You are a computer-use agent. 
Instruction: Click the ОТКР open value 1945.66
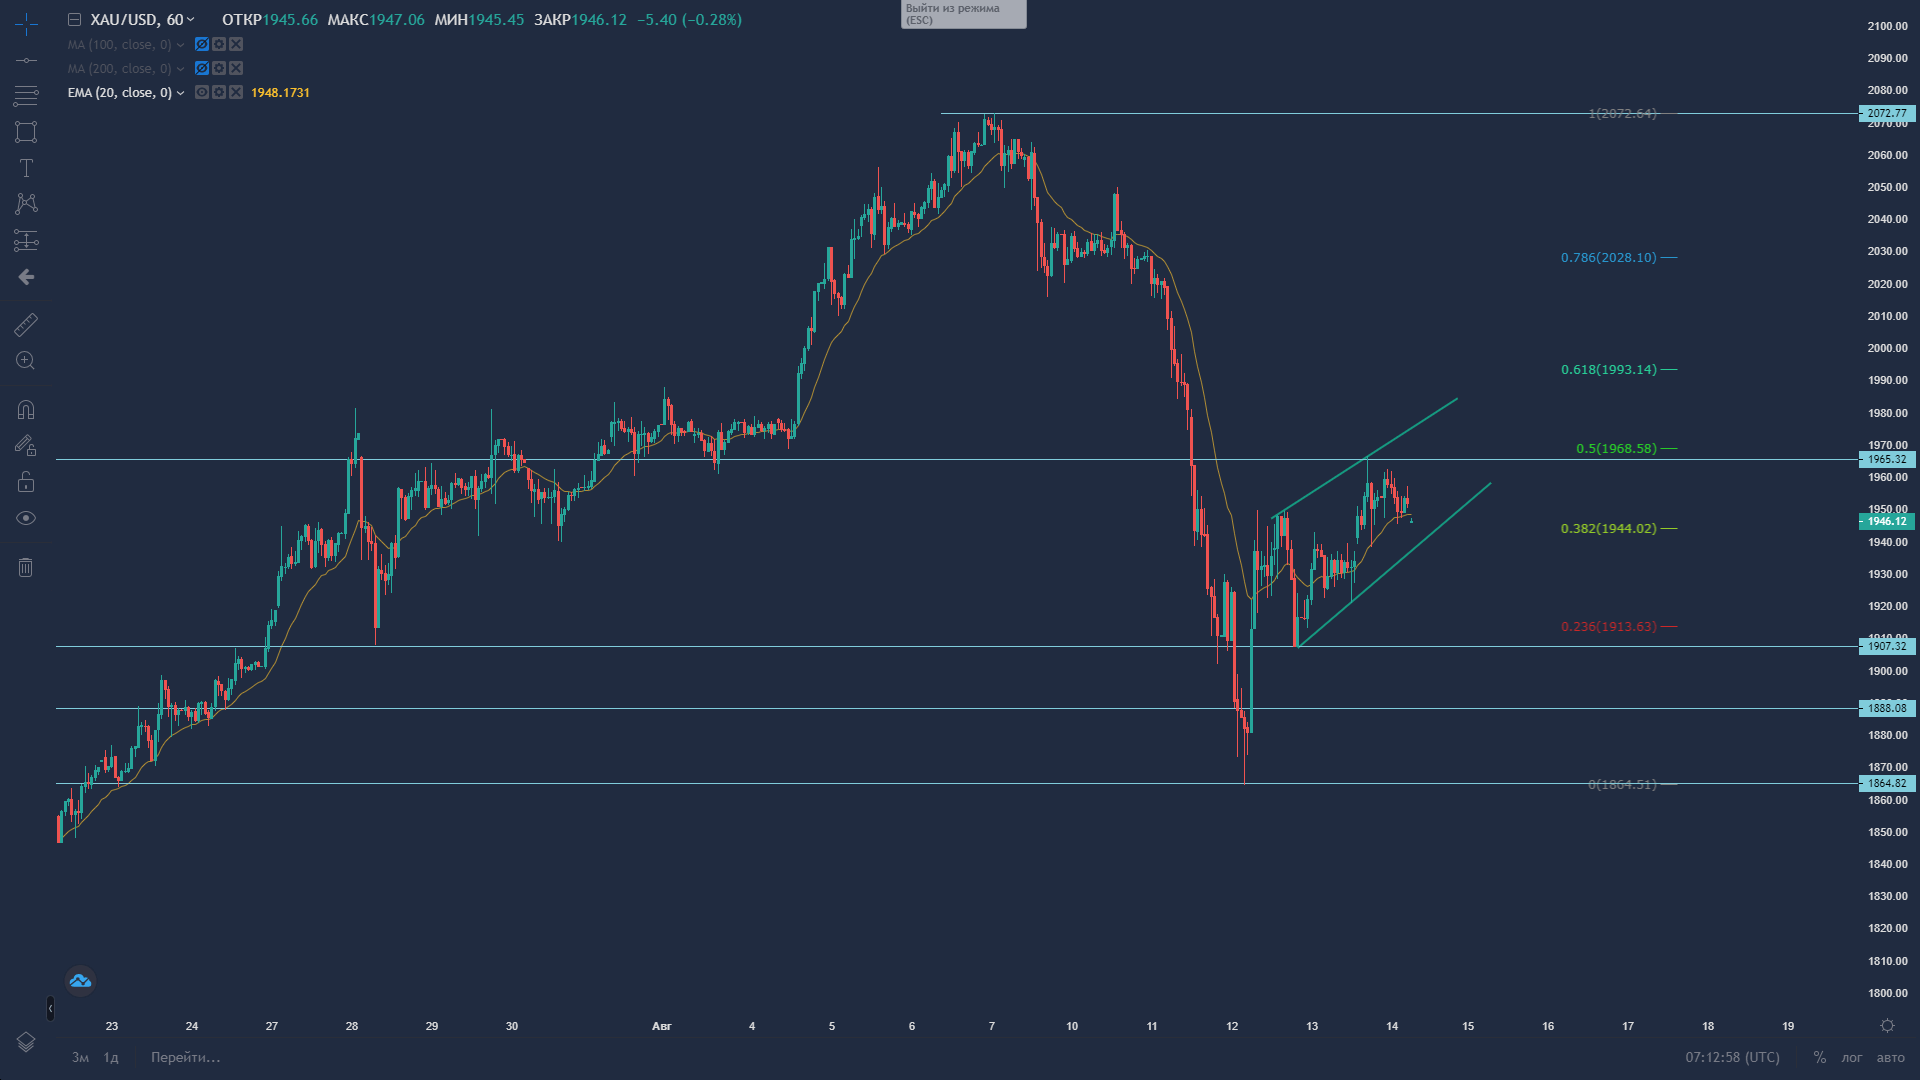click(290, 20)
